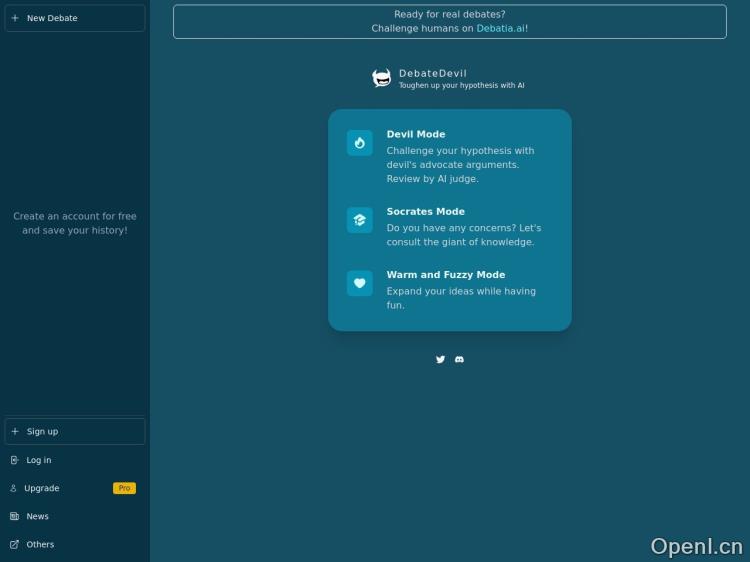Click the Log in door icon

tap(15, 460)
